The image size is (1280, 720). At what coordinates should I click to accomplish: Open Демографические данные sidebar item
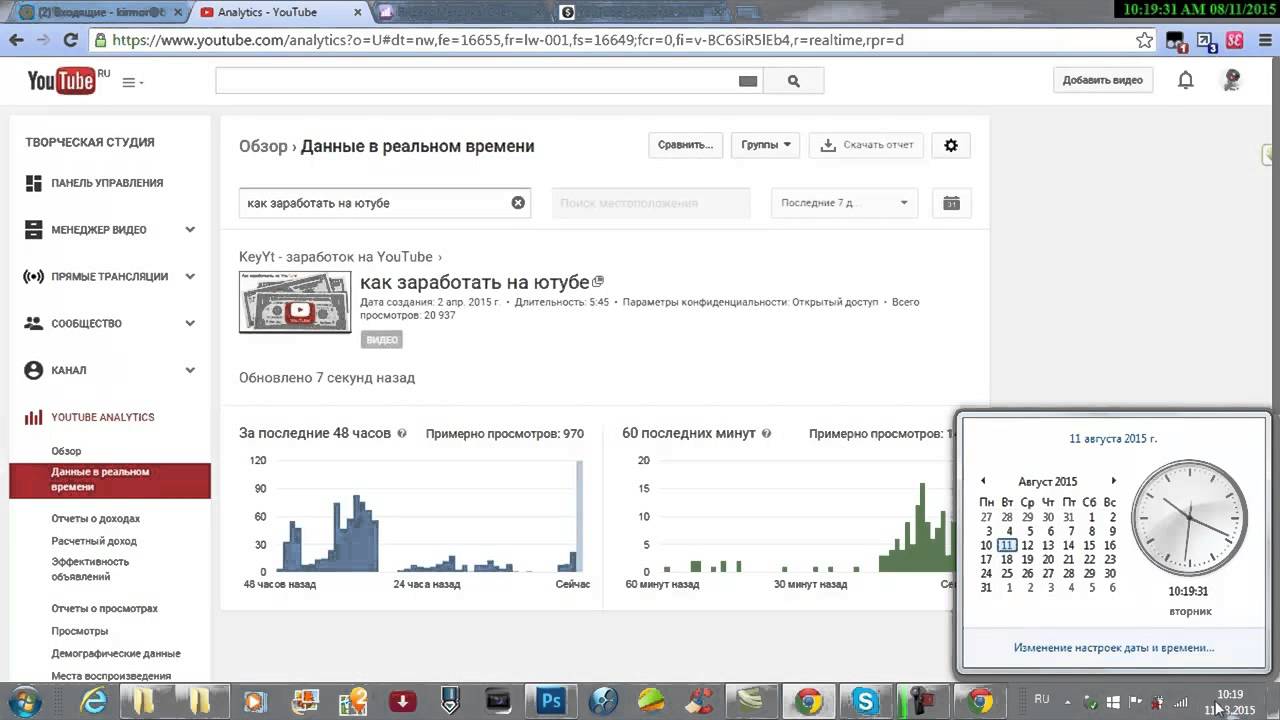point(116,653)
